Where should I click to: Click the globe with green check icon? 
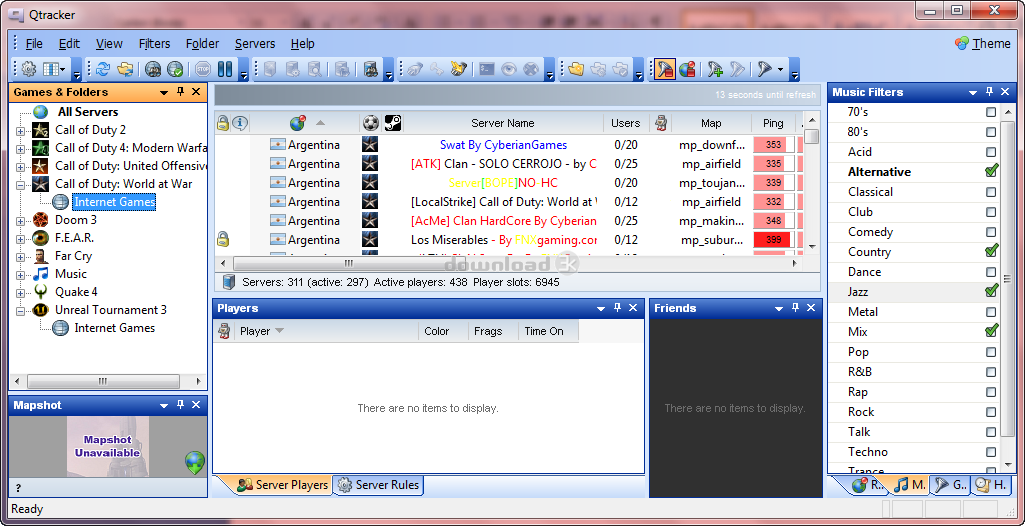click(x=175, y=69)
